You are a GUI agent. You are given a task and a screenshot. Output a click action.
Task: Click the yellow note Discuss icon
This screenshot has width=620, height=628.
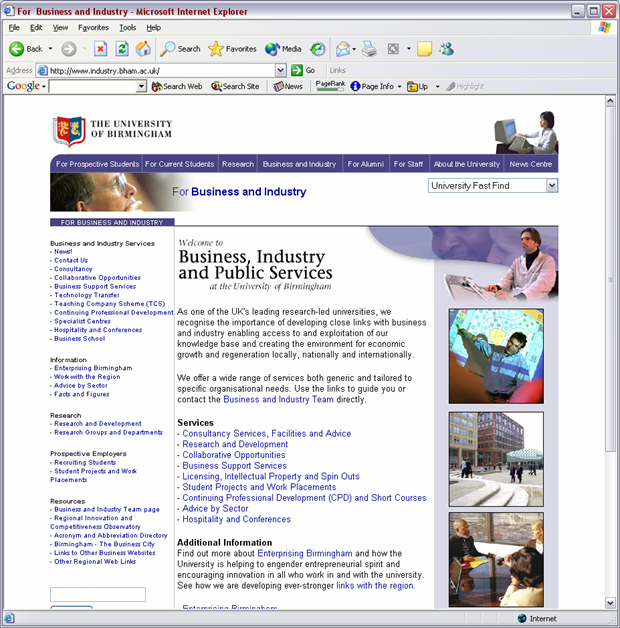pos(424,49)
